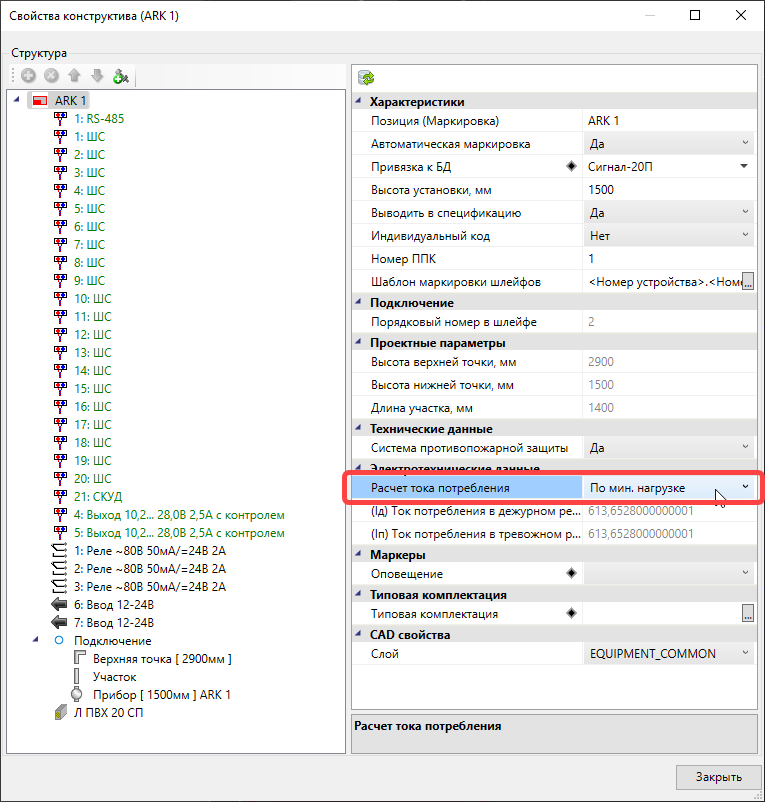This screenshot has width=765, height=802.
Task: Click the move up arrow toolbar icon
Action: tap(74, 76)
